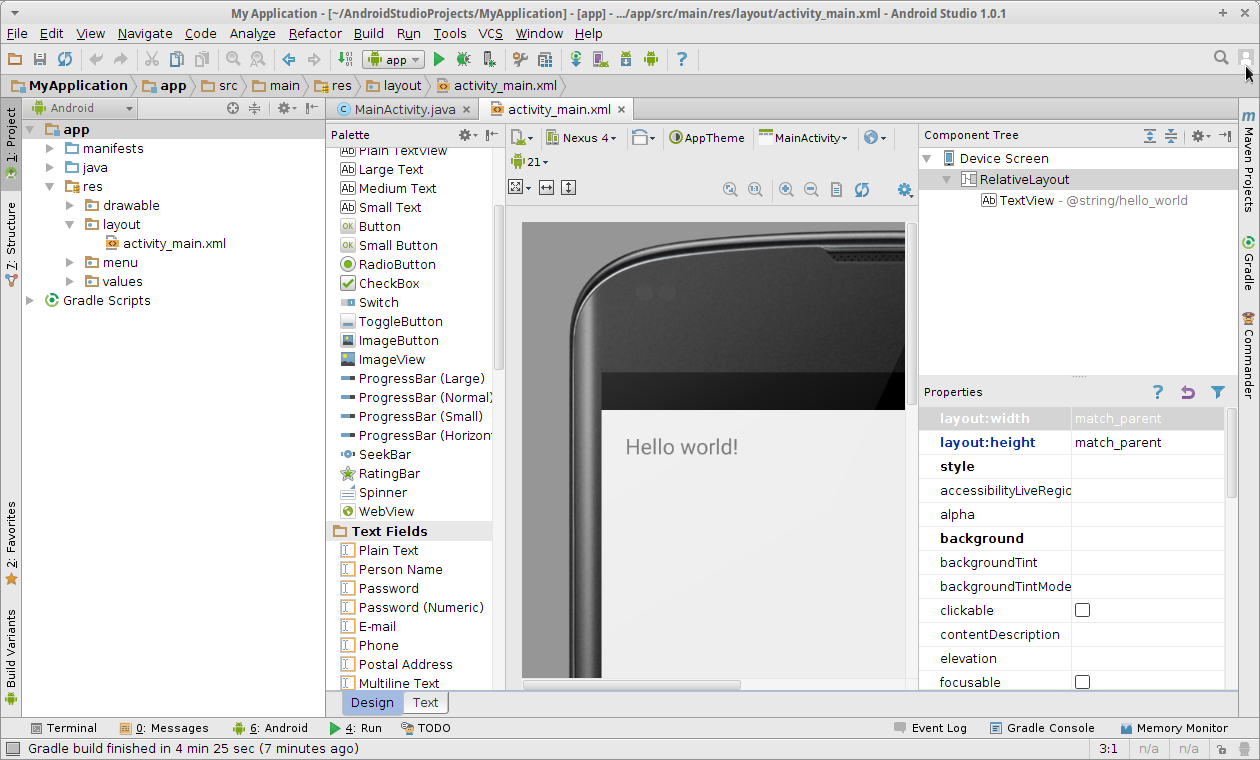Open Project Structure from toolbar icon
The width and height of the screenshot is (1260, 760).
[545, 59]
